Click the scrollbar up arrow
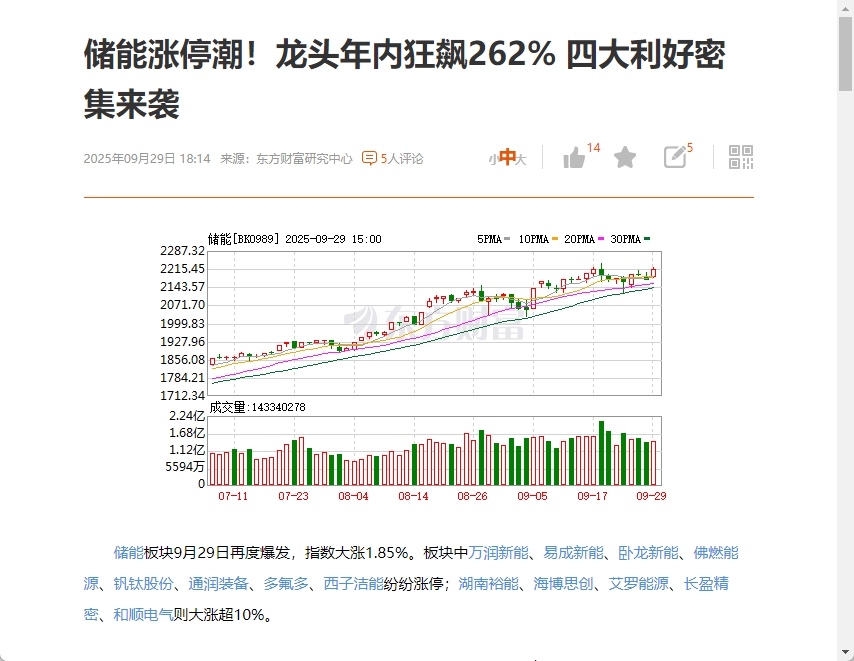This screenshot has width=854, height=661. click(845, 7)
